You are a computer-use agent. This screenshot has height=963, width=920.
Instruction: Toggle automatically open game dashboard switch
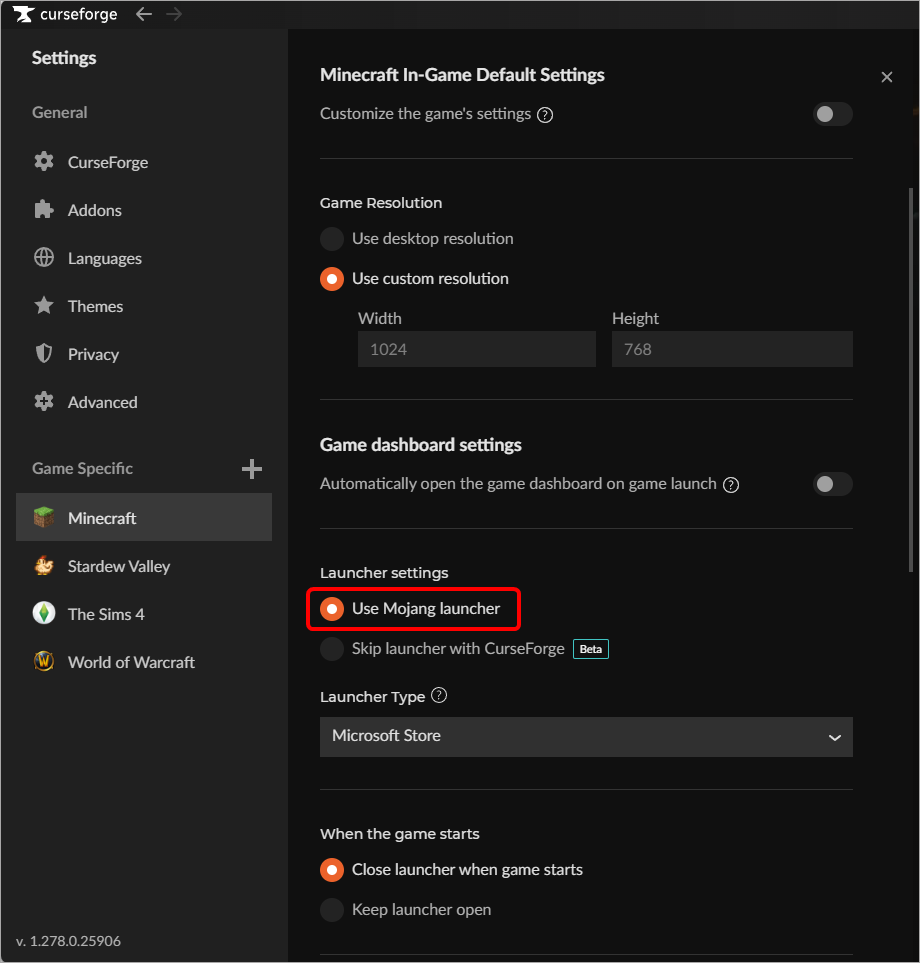tap(832, 484)
